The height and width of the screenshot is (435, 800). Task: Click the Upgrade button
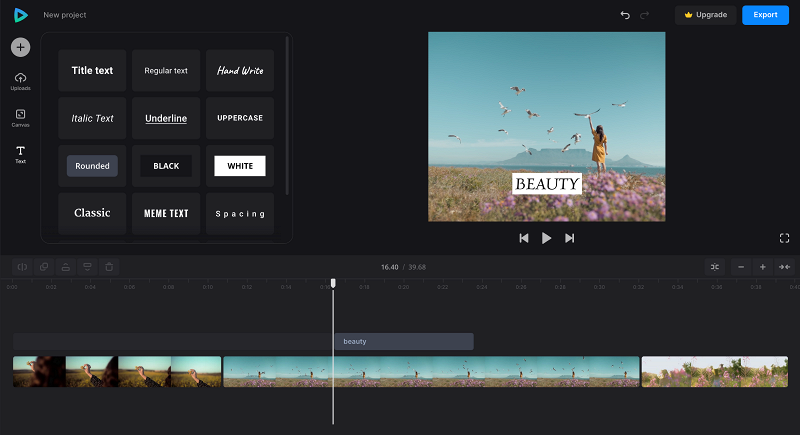click(x=706, y=15)
